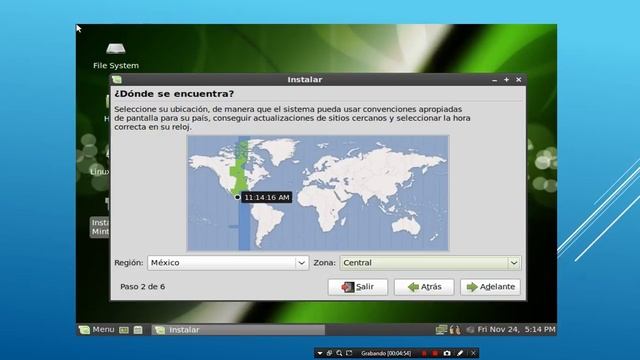Maximize the Instalar window with plus button
The image size is (640, 360).
507,80
